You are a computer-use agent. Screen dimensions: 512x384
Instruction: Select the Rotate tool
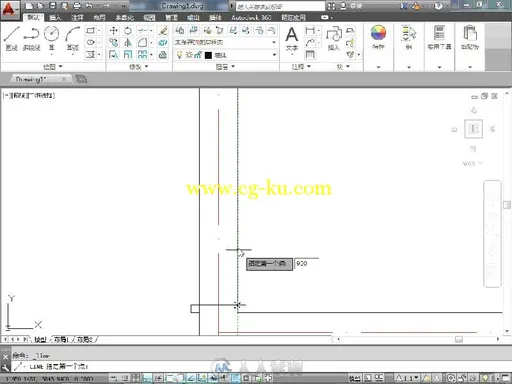(128, 31)
